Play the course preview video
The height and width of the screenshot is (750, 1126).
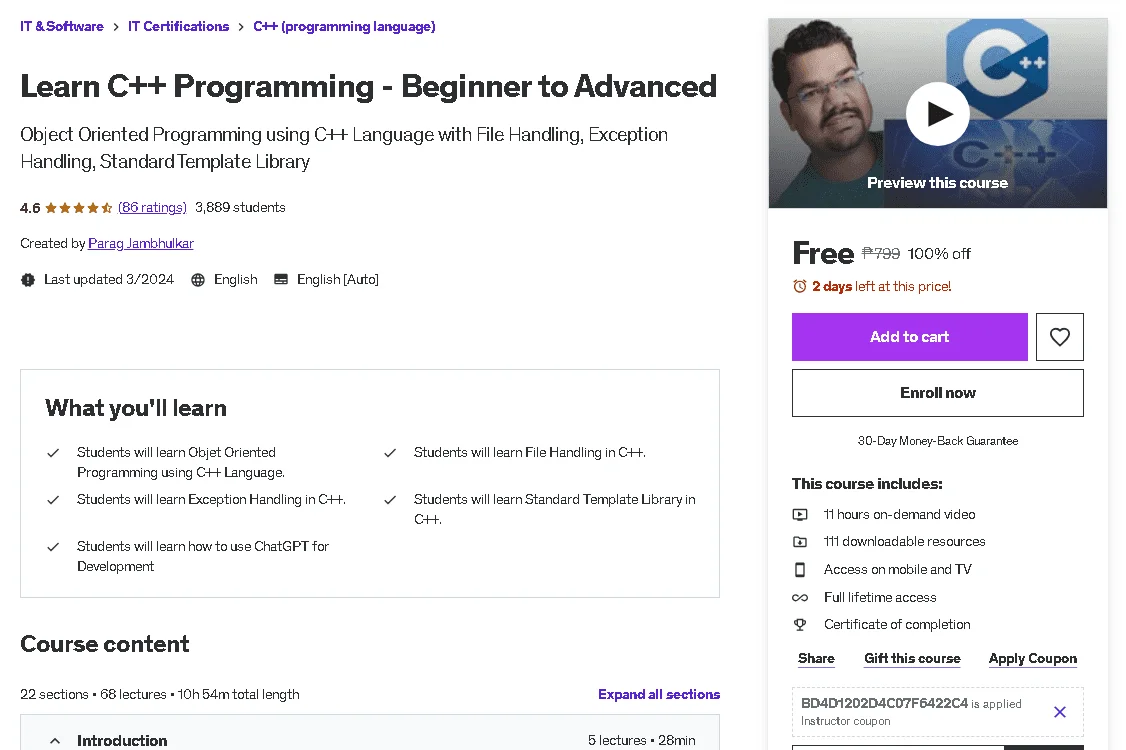[x=937, y=114]
